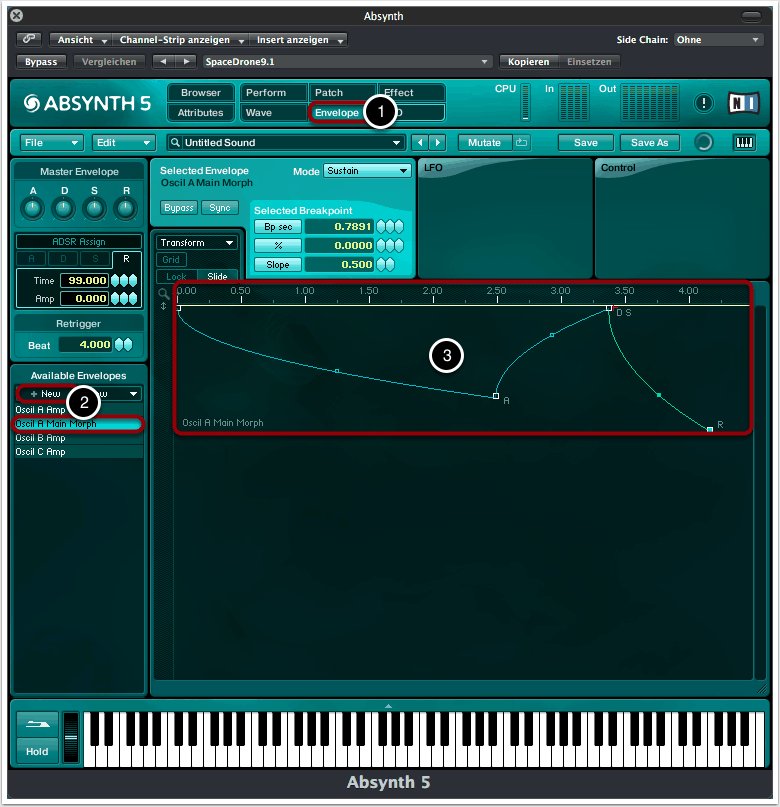
Task: Switch to the Patch tab
Action: 342,93
